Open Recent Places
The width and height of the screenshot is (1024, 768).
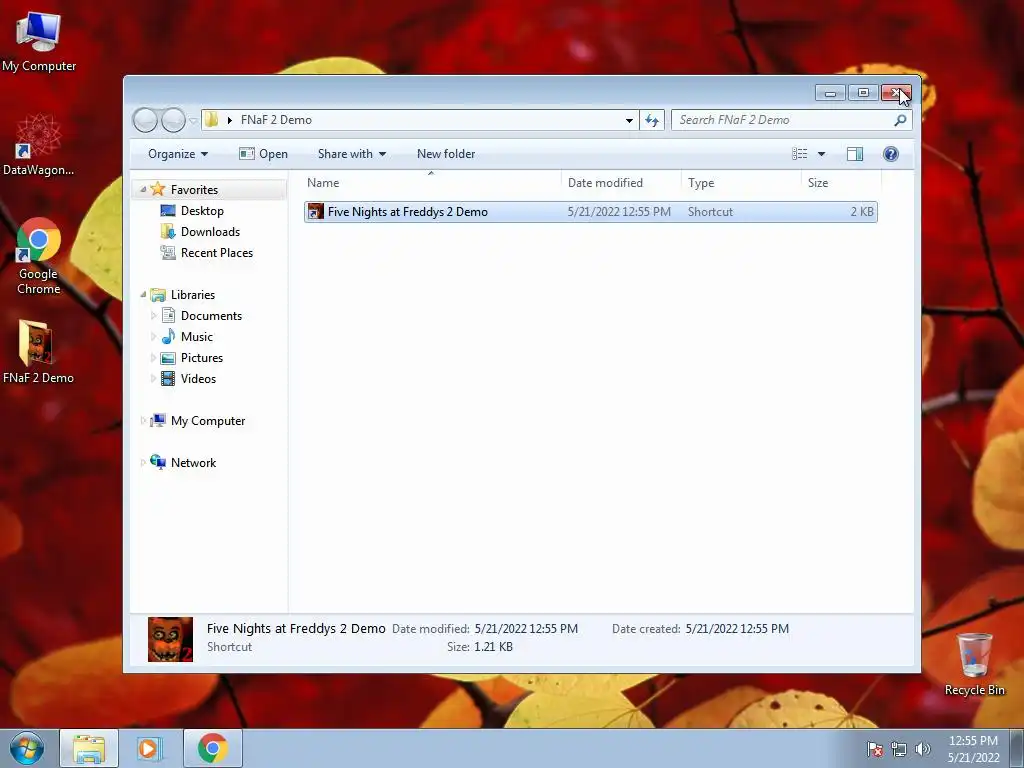(x=216, y=253)
